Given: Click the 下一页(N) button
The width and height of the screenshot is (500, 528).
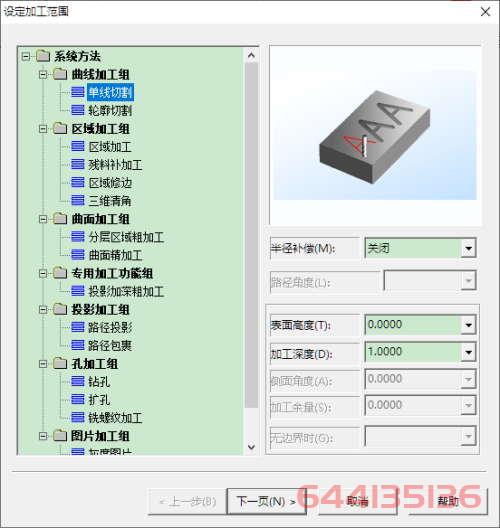Looking at the screenshot, I should click(266, 501).
